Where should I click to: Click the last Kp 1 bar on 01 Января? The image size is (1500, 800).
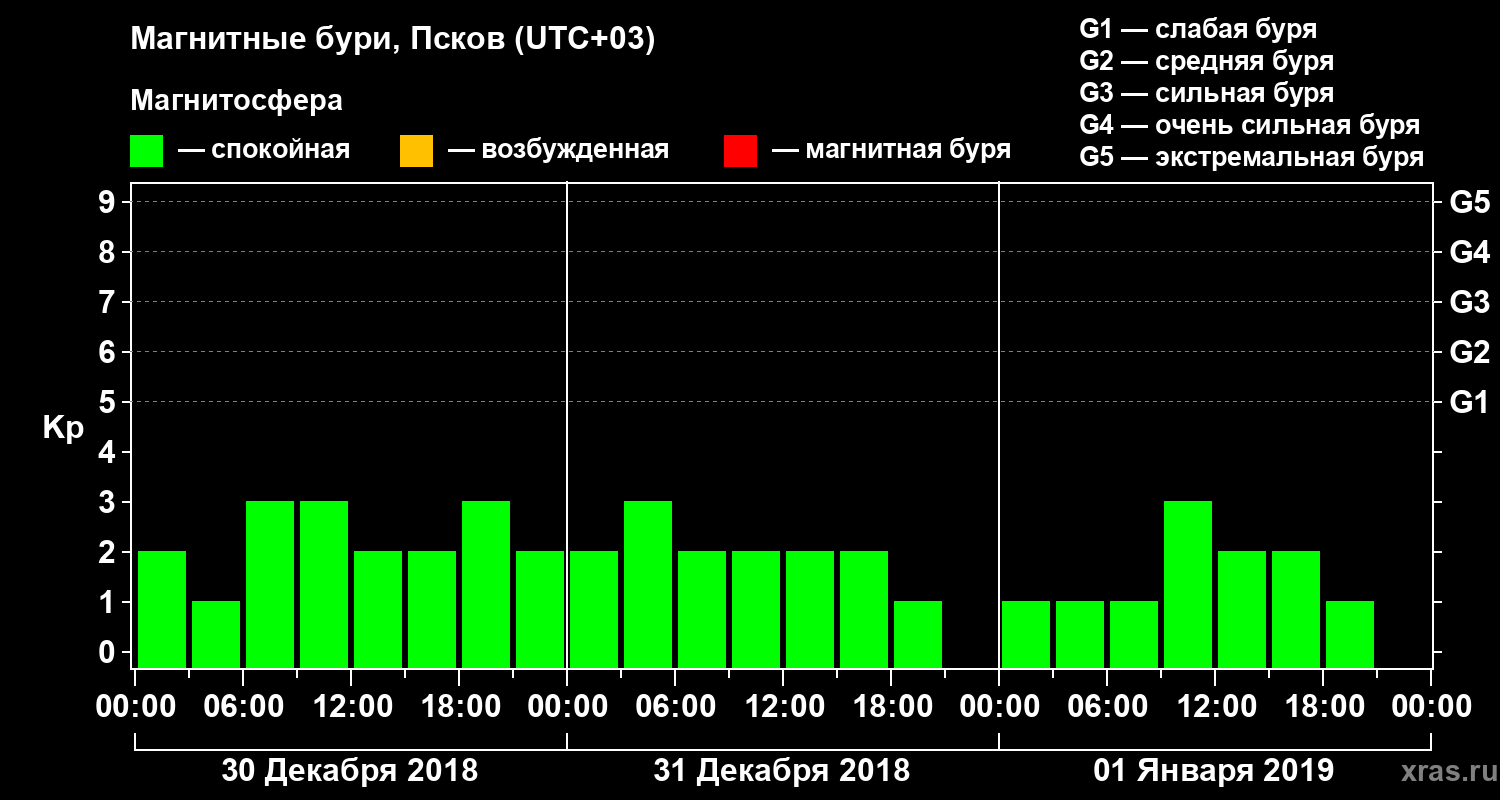click(1350, 634)
